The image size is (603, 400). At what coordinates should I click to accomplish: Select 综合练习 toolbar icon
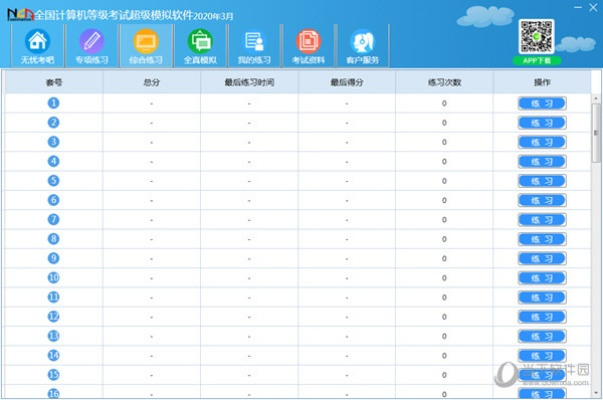coord(146,45)
